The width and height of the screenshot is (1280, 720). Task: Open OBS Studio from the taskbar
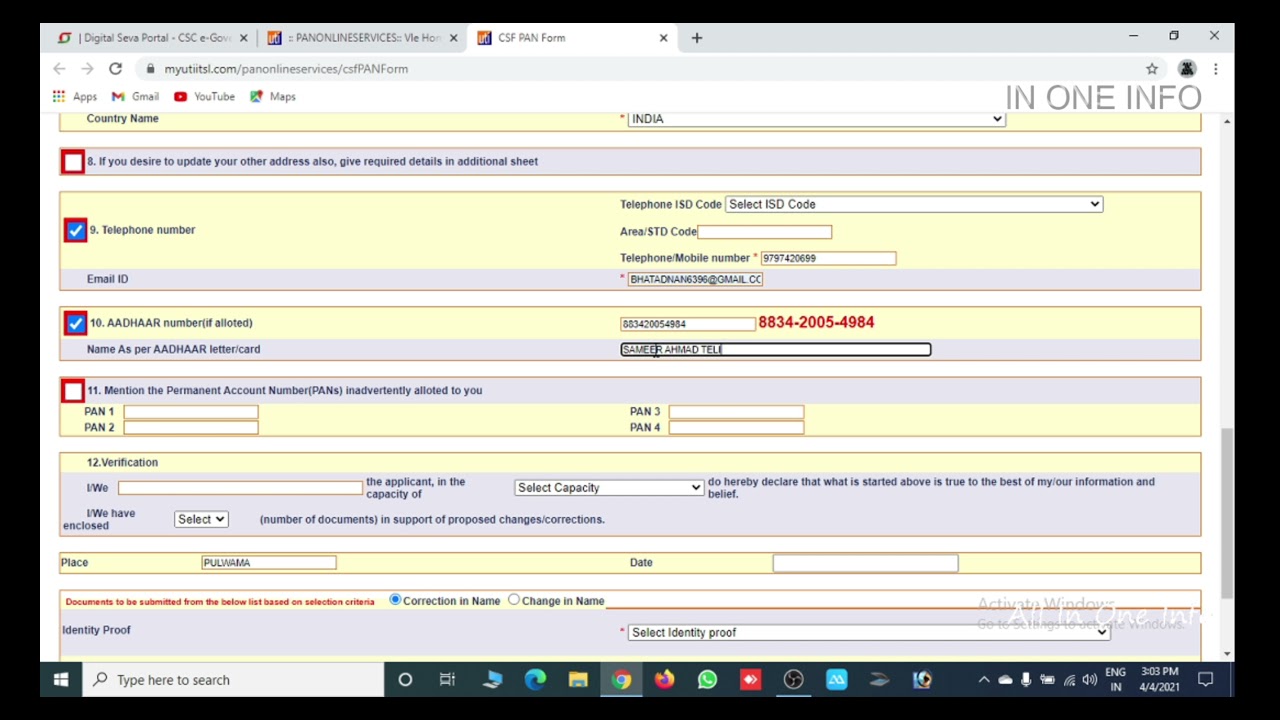[x=793, y=680]
